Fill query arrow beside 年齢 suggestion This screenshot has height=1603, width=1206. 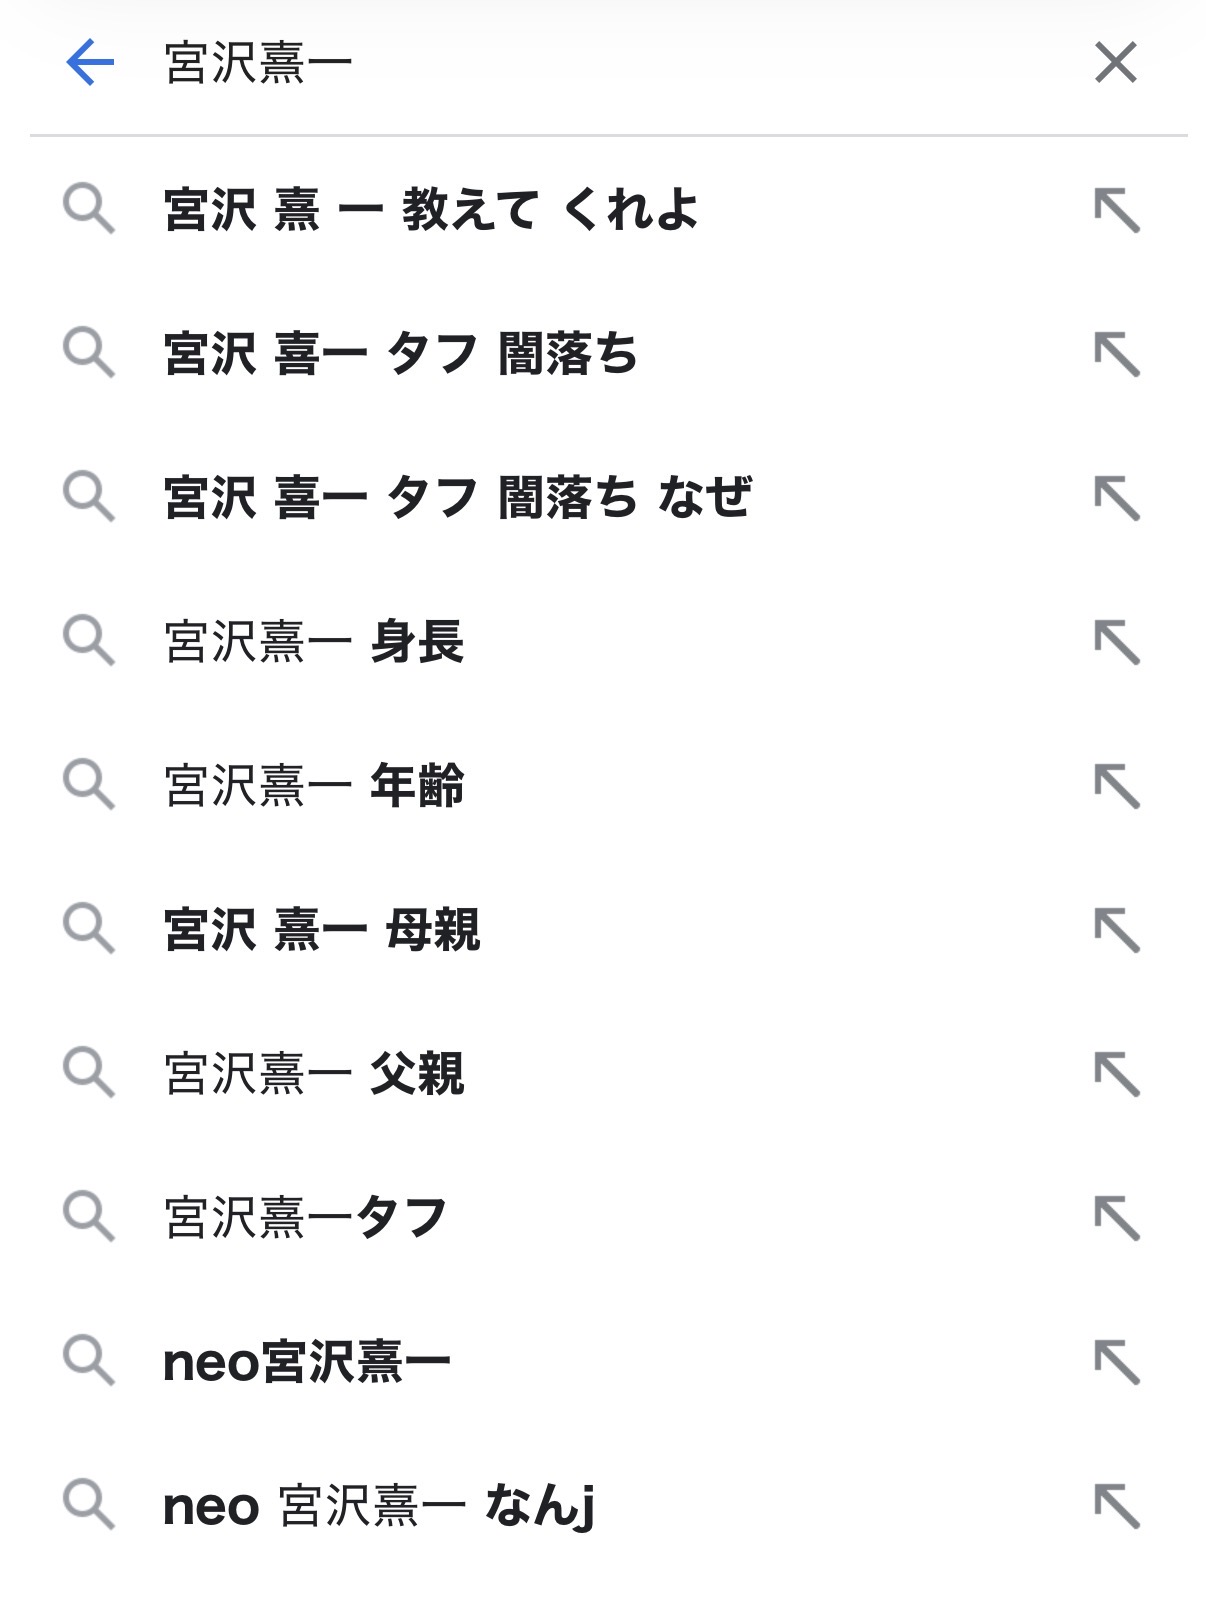1116,786
